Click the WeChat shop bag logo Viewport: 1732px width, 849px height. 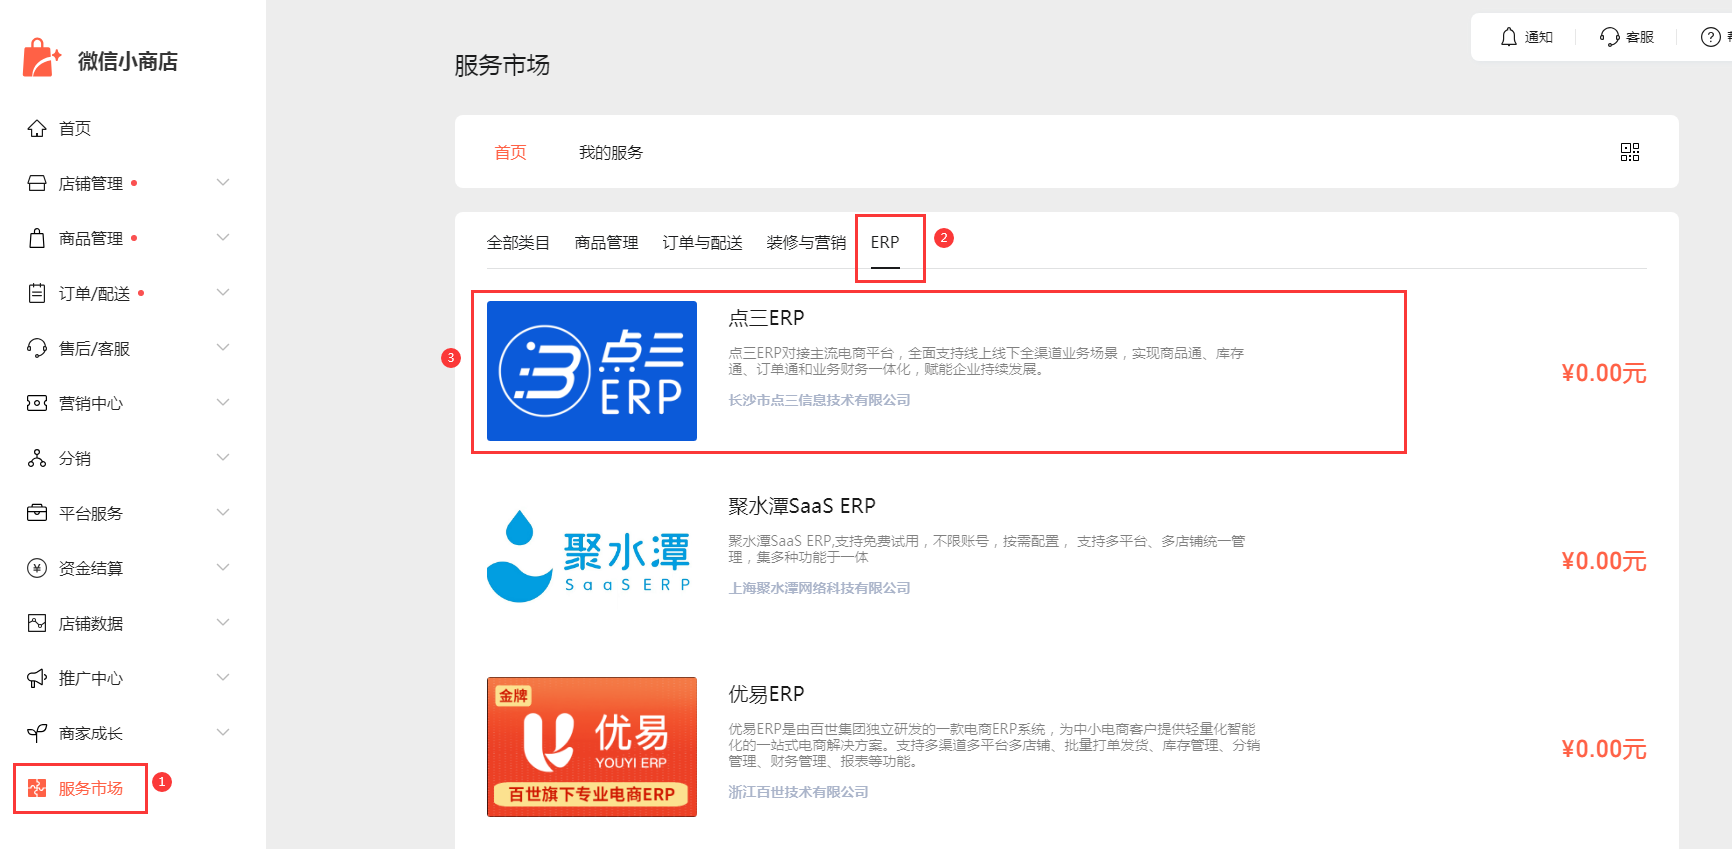coord(41,58)
